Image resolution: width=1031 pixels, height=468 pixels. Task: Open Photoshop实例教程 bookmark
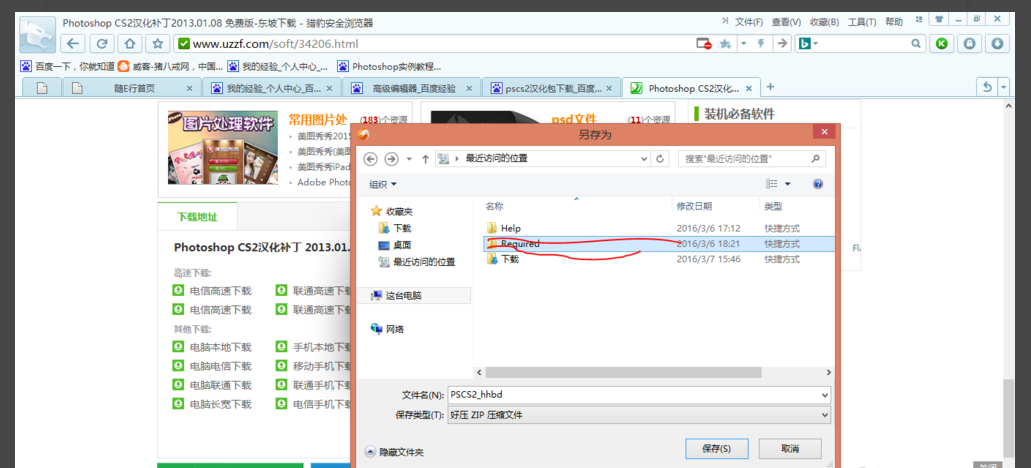(x=389, y=66)
